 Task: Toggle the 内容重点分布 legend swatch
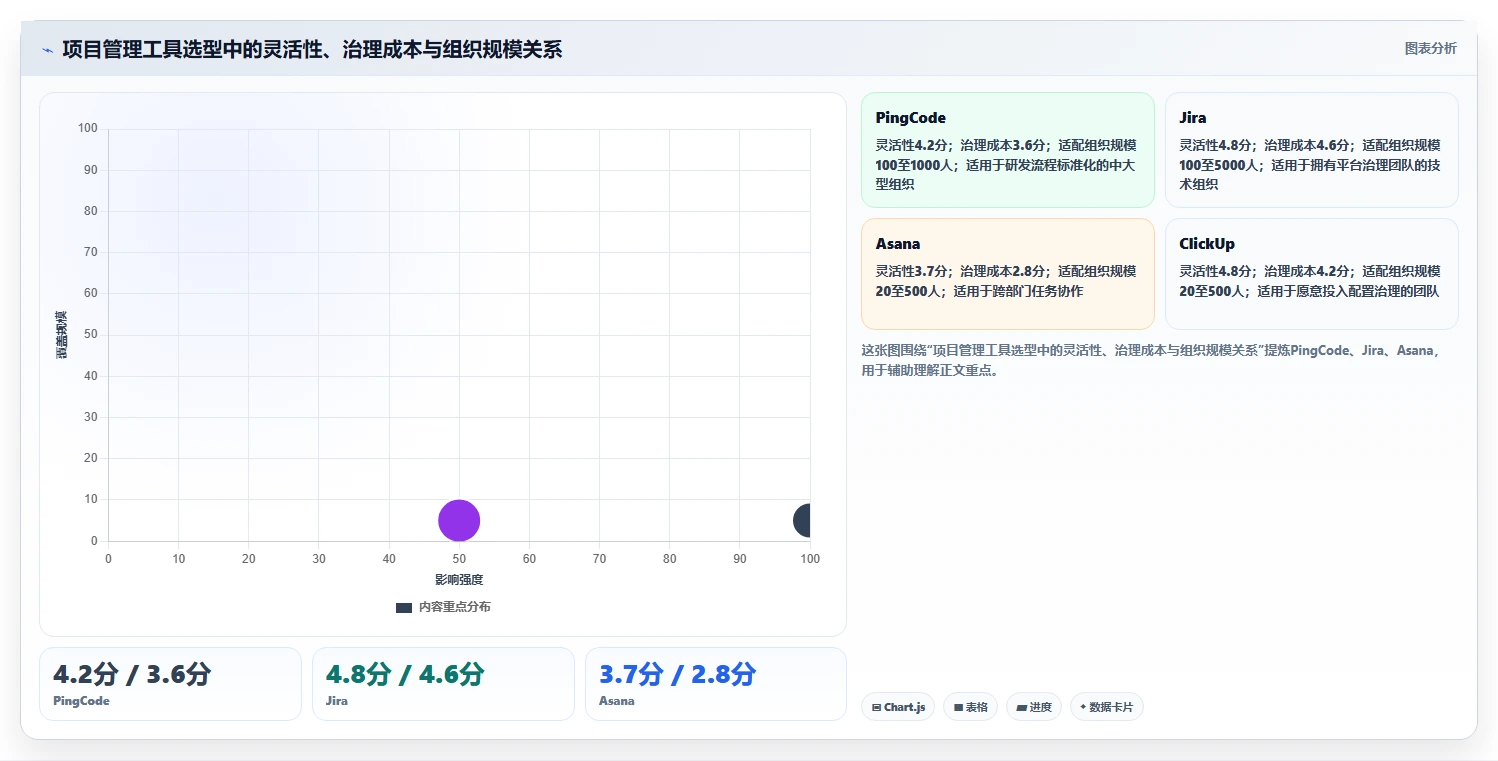pyautogui.click(x=404, y=607)
